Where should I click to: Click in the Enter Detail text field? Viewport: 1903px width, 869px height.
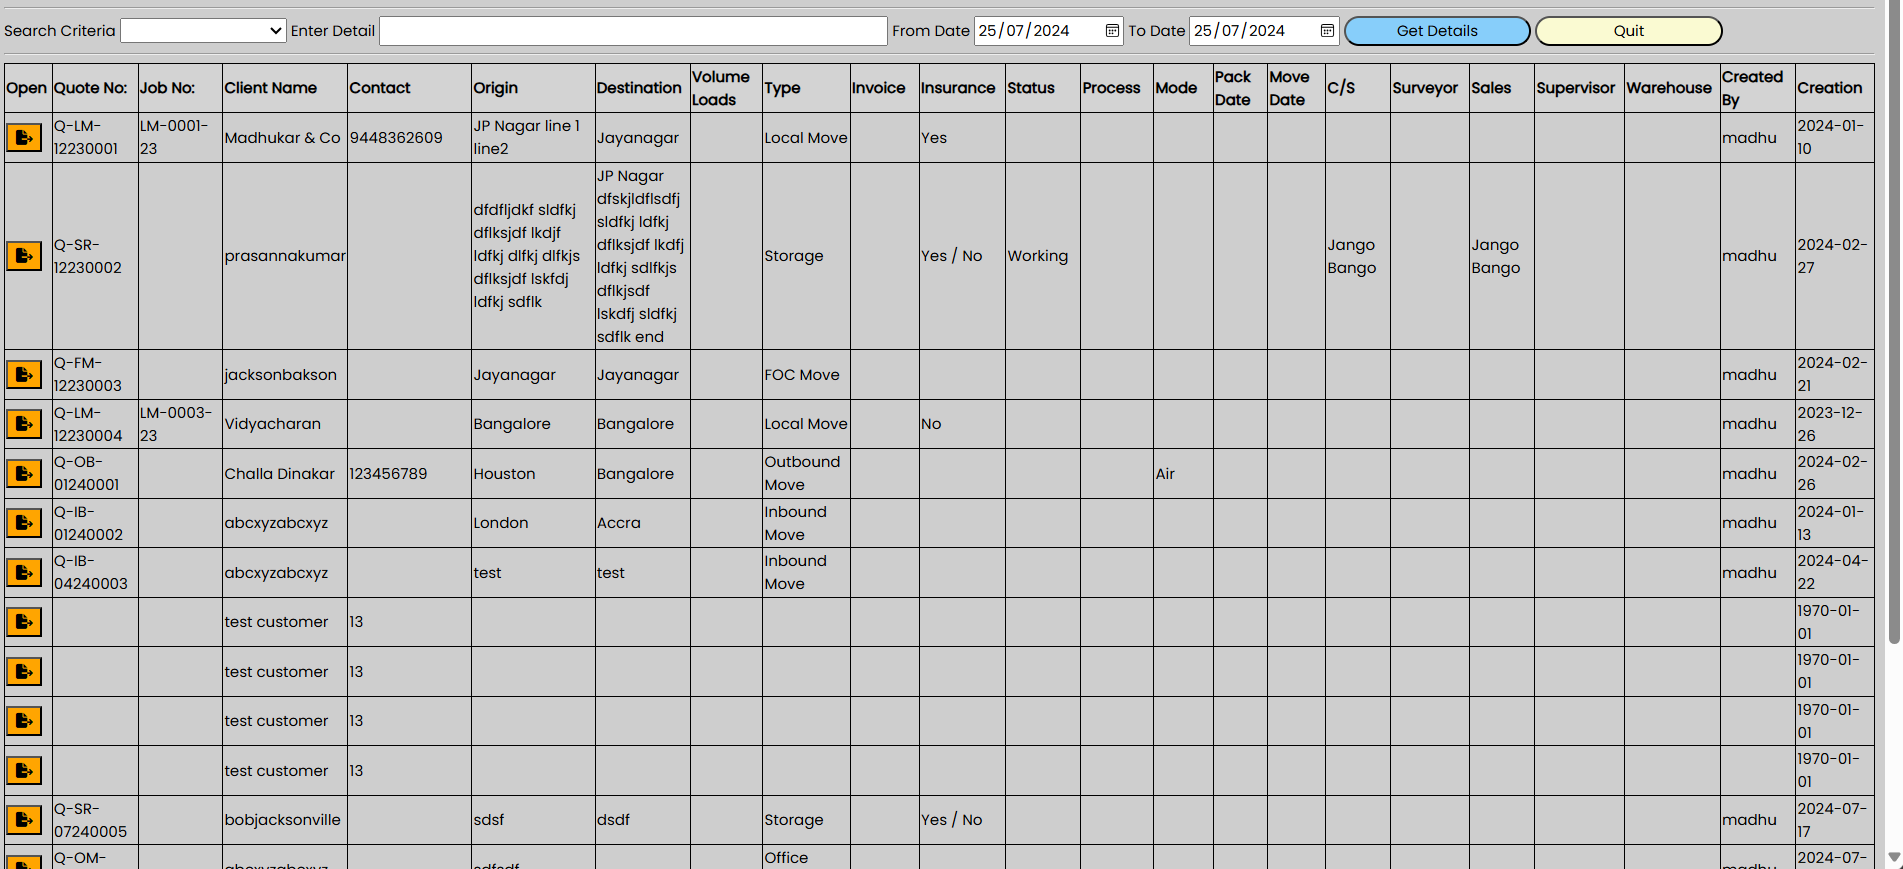tap(633, 31)
